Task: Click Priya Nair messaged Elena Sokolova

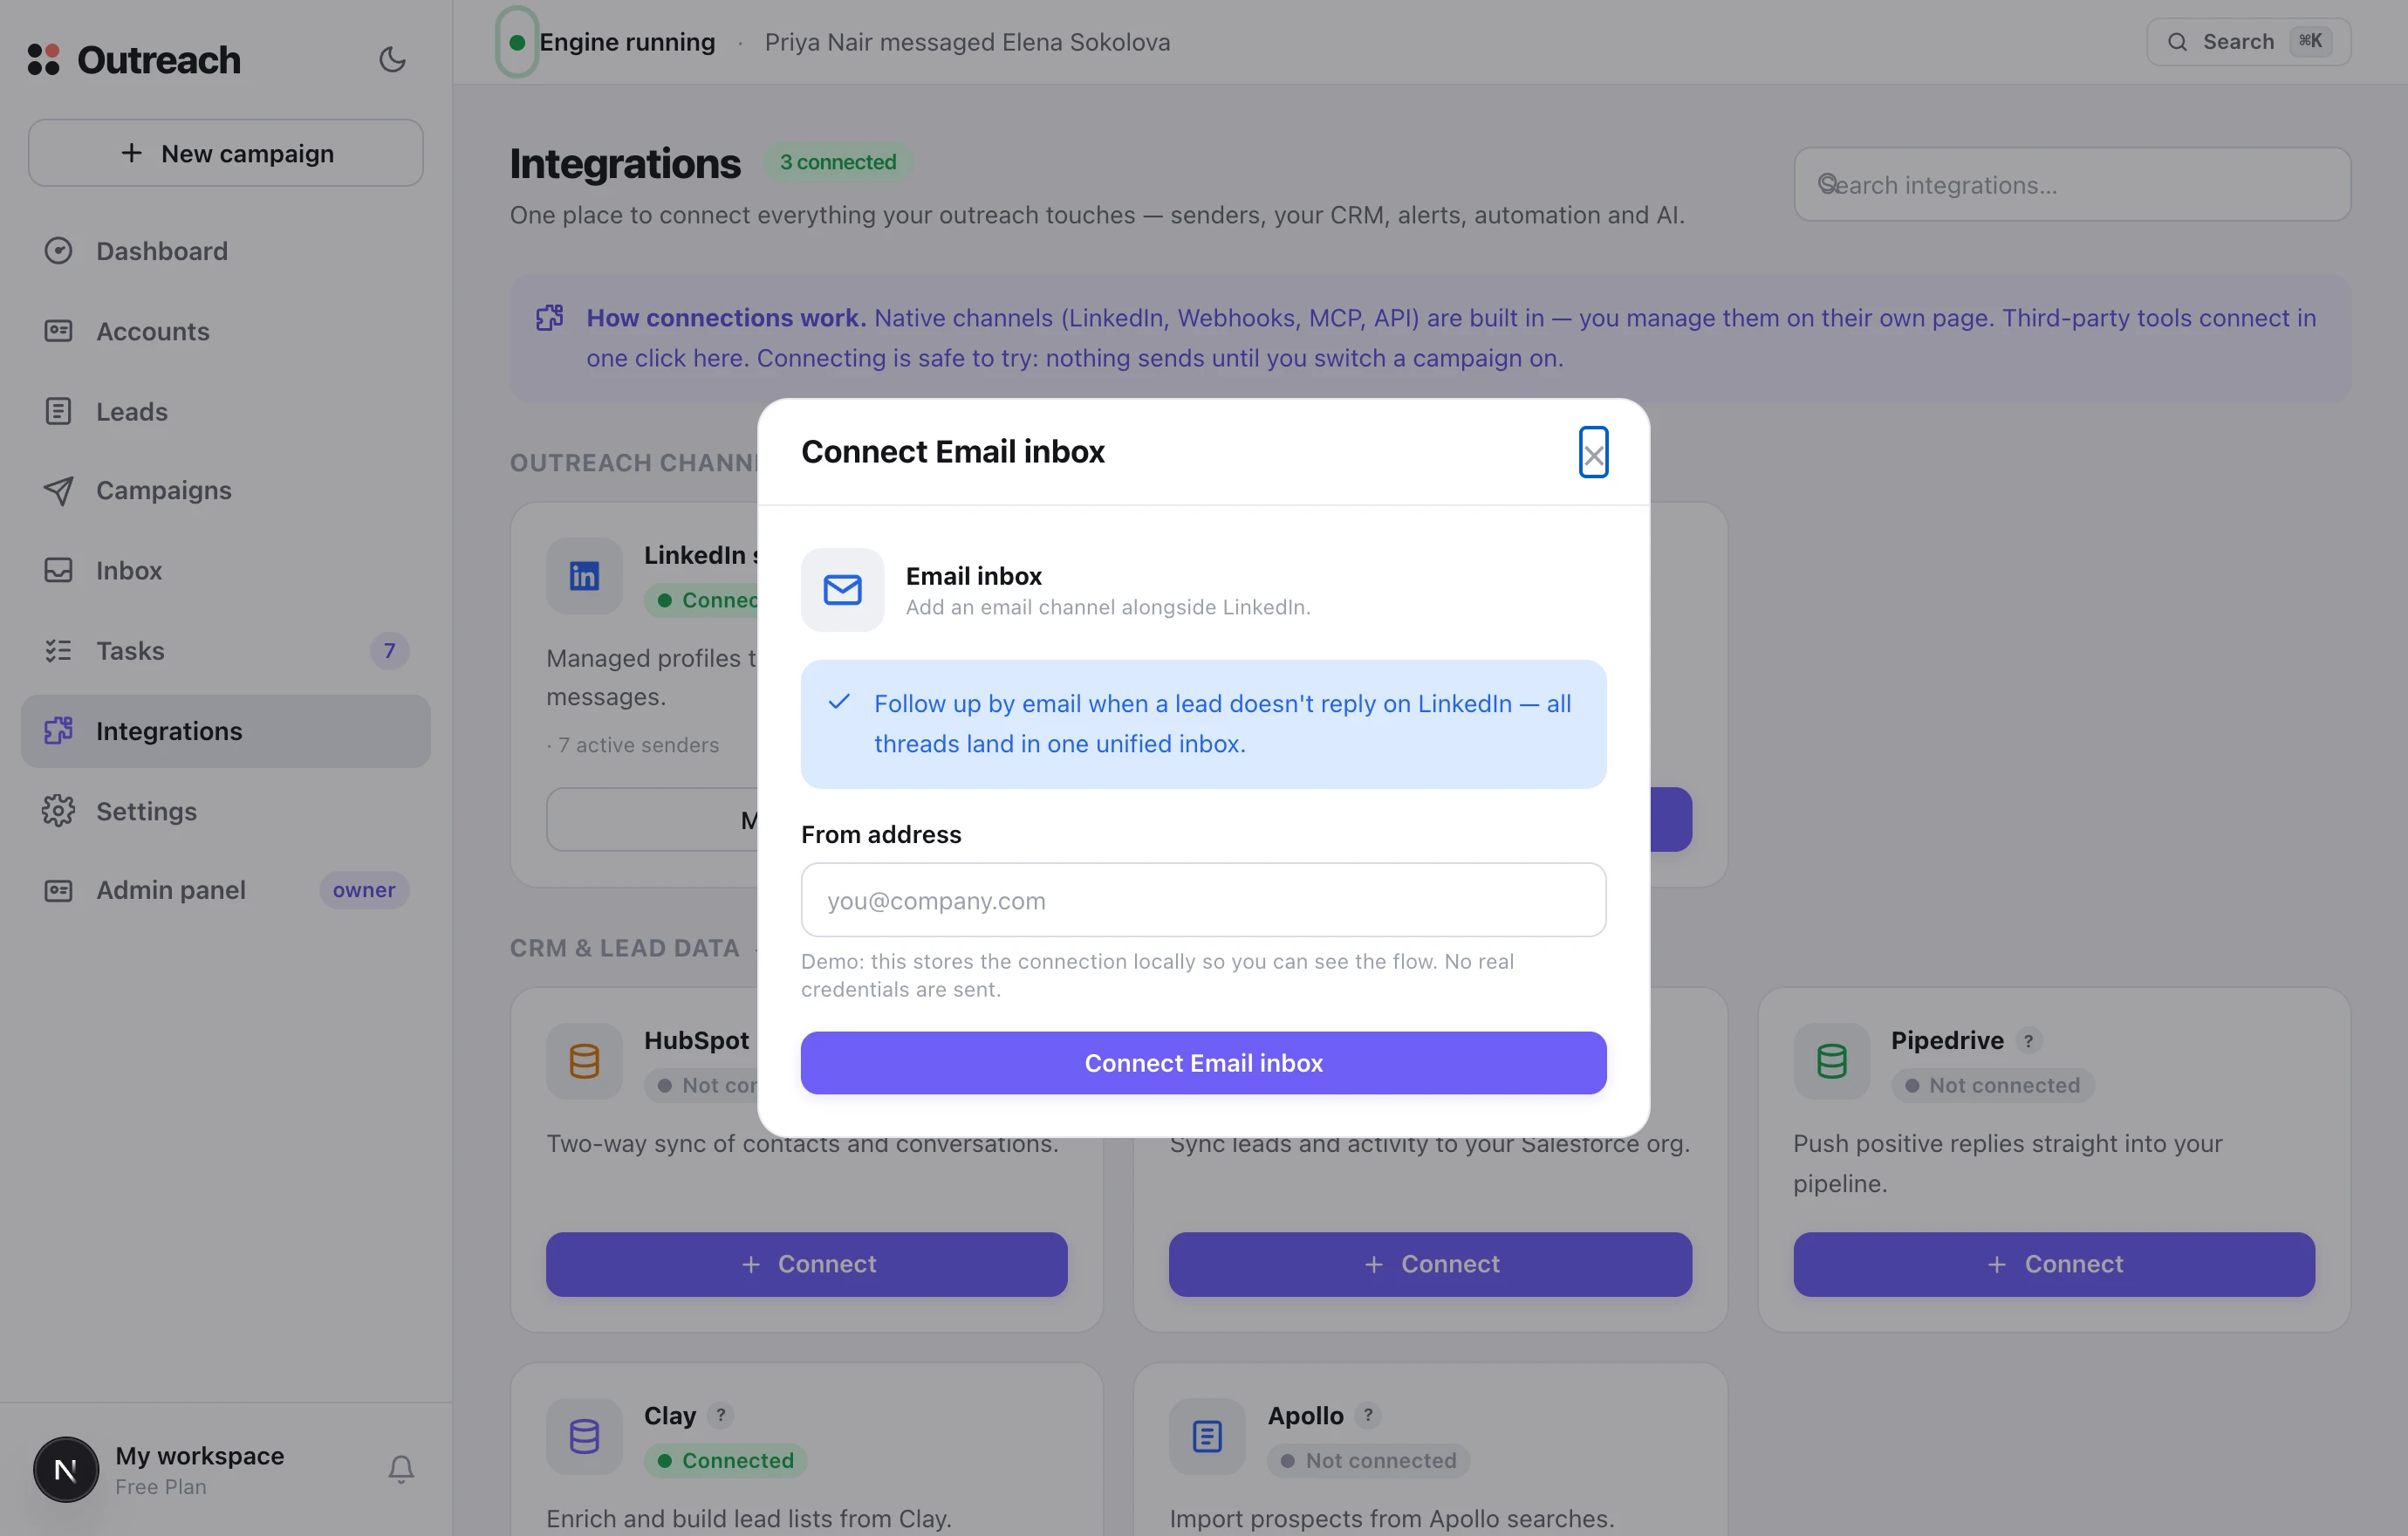Action: [x=967, y=42]
